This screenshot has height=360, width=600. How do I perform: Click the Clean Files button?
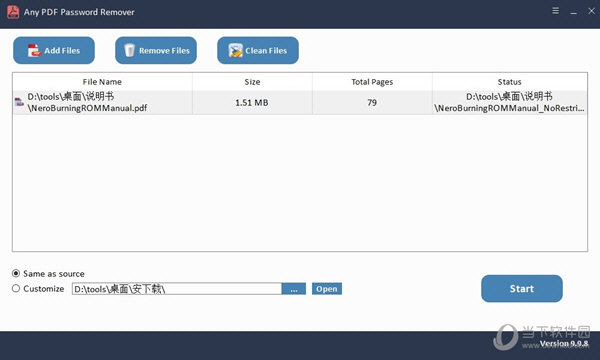coord(258,50)
